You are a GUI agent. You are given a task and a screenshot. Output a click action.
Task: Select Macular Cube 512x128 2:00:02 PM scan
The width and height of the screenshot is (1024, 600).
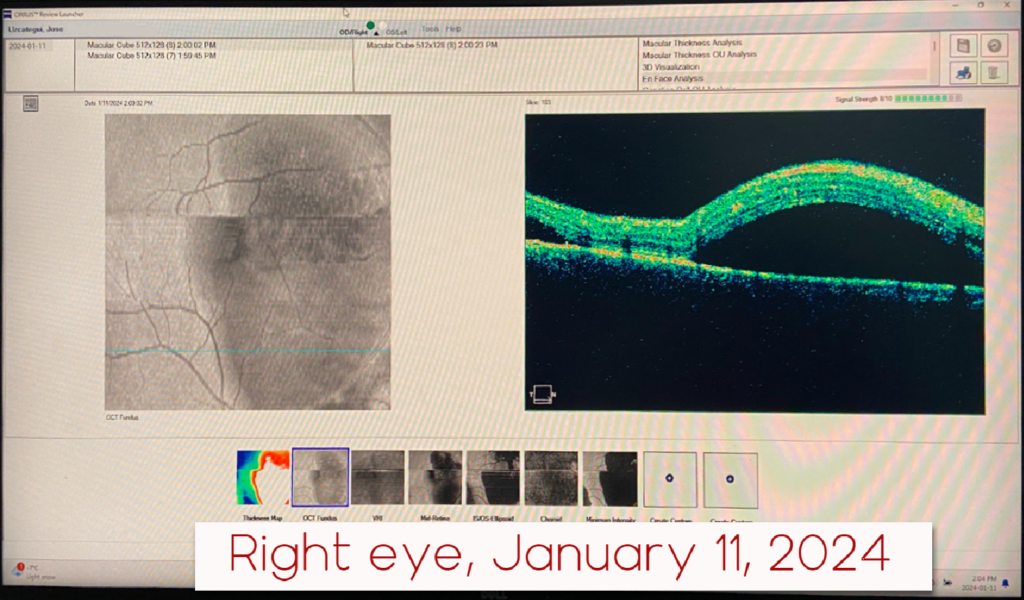(x=152, y=45)
